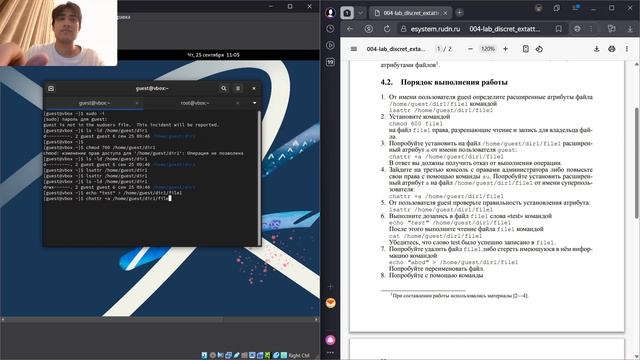The width and height of the screenshot is (640, 360).
Task: Switch to the root@vbox terminal tab
Action: click(x=195, y=103)
